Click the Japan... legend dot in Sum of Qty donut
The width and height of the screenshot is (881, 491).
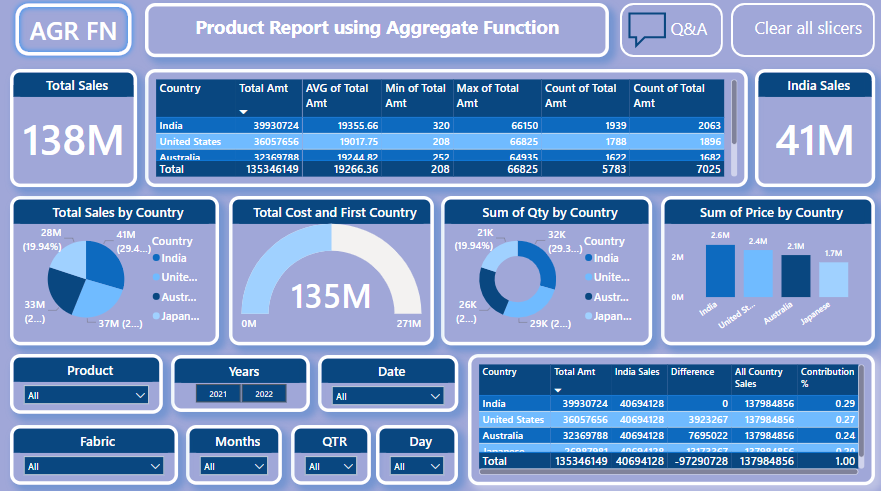point(588,316)
